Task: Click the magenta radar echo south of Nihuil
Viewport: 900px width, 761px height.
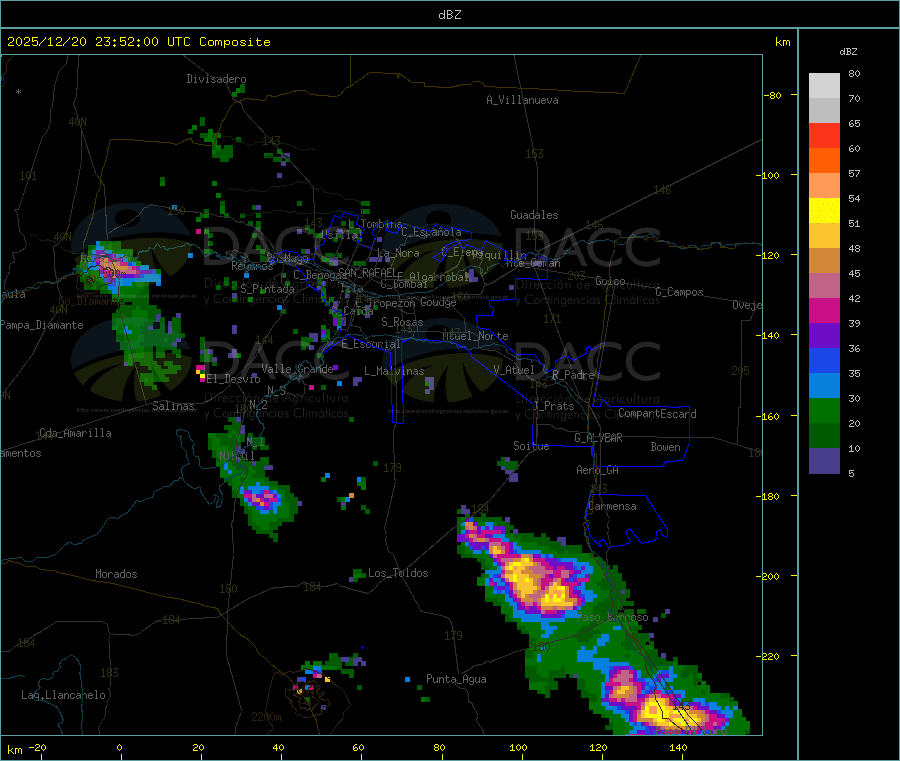Action: 261,498
